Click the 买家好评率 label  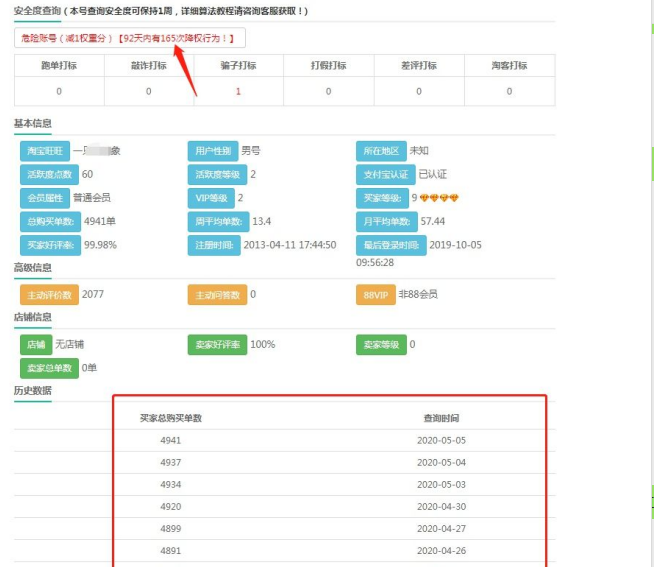tap(50, 245)
